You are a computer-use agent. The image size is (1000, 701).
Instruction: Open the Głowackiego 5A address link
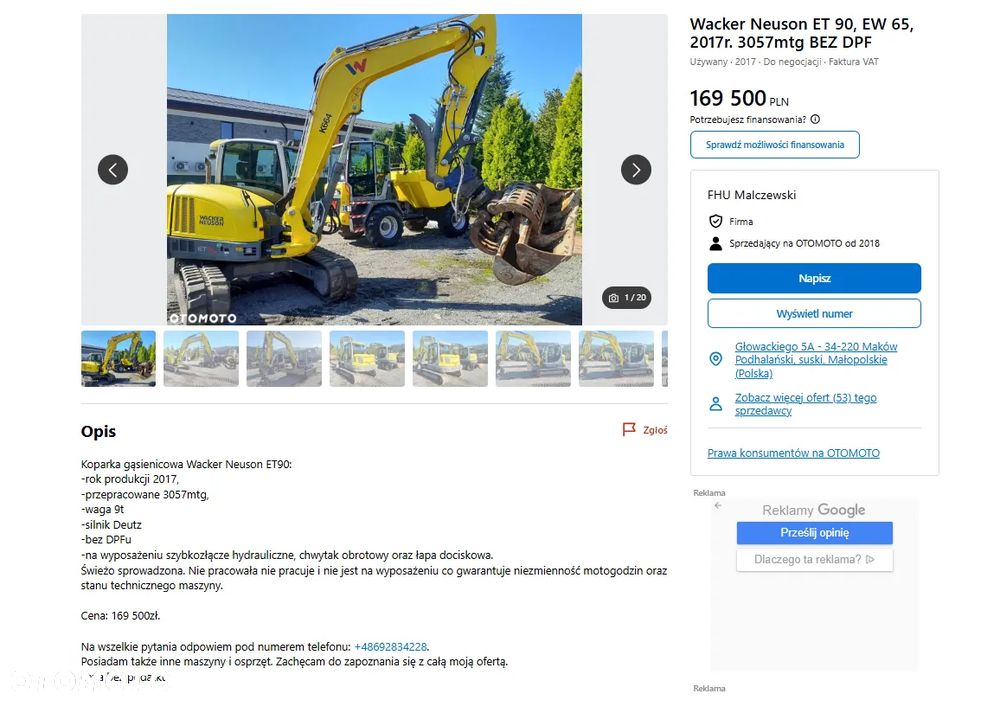click(x=816, y=360)
